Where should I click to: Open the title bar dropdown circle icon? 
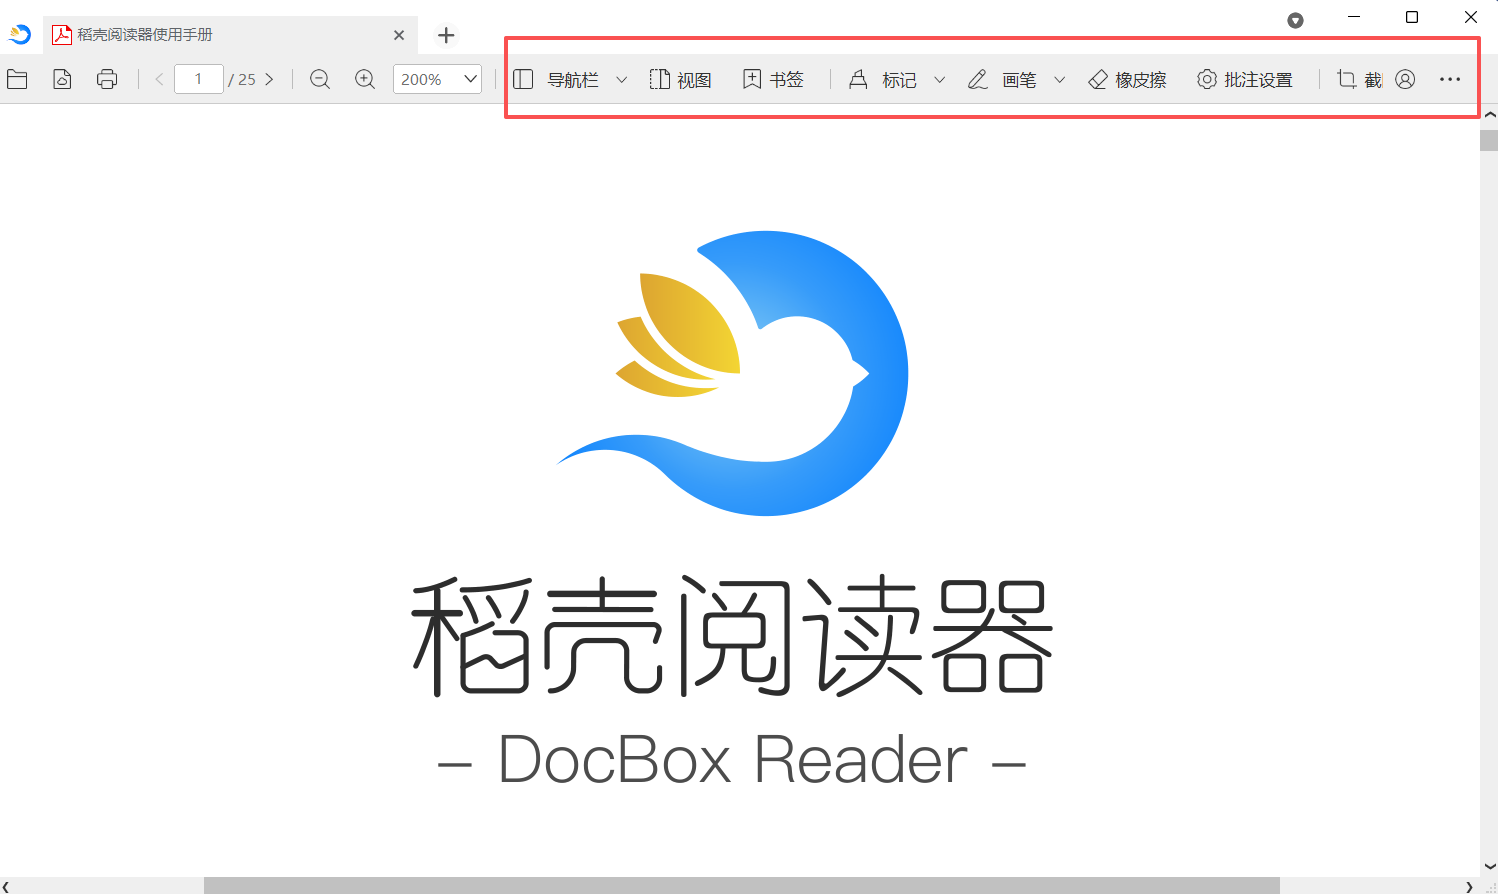(x=1295, y=20)
